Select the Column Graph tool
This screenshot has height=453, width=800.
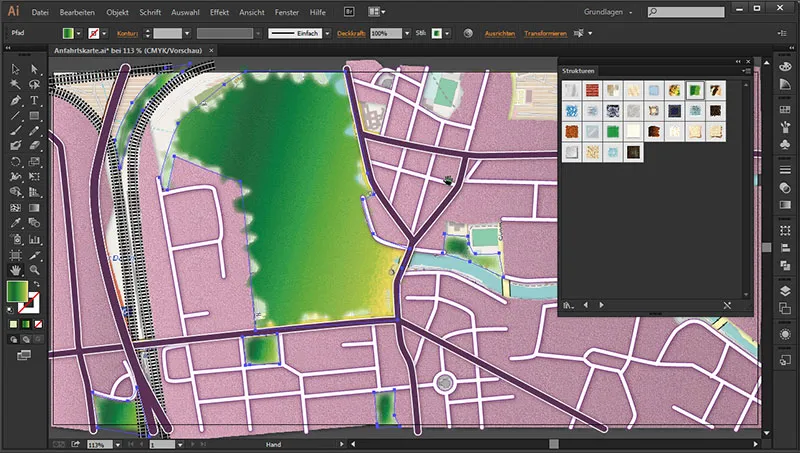pos(34,239)
